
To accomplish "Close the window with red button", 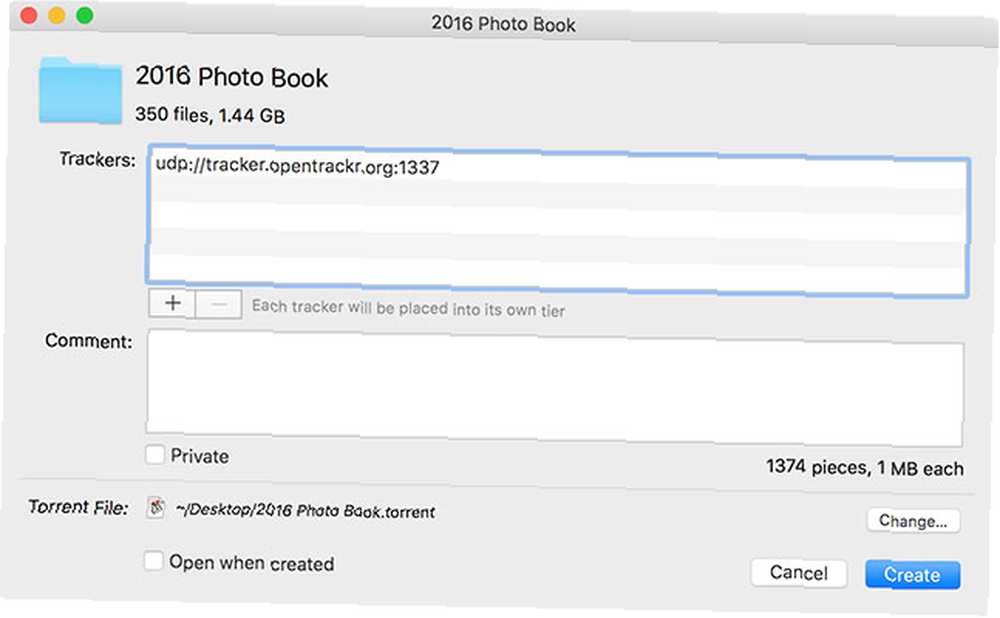I will click(x=29, y=15).
